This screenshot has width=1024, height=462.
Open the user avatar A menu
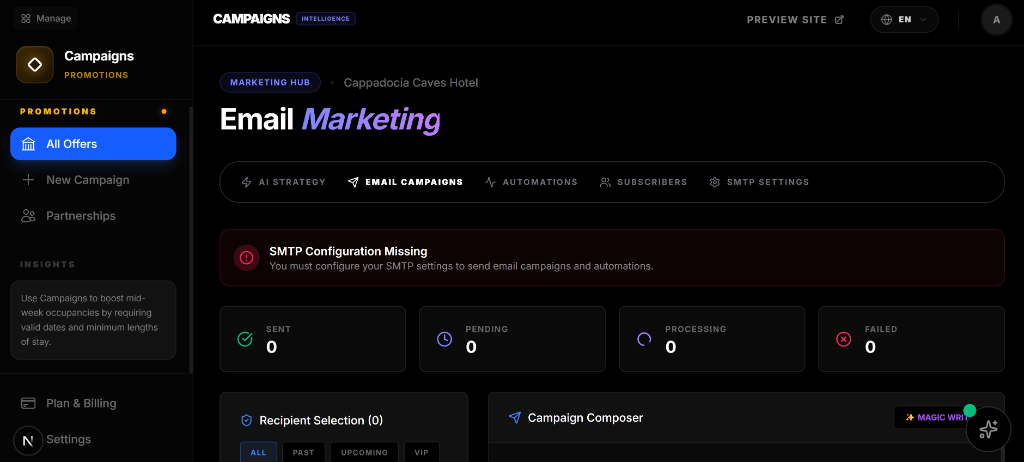click(996, 19)
